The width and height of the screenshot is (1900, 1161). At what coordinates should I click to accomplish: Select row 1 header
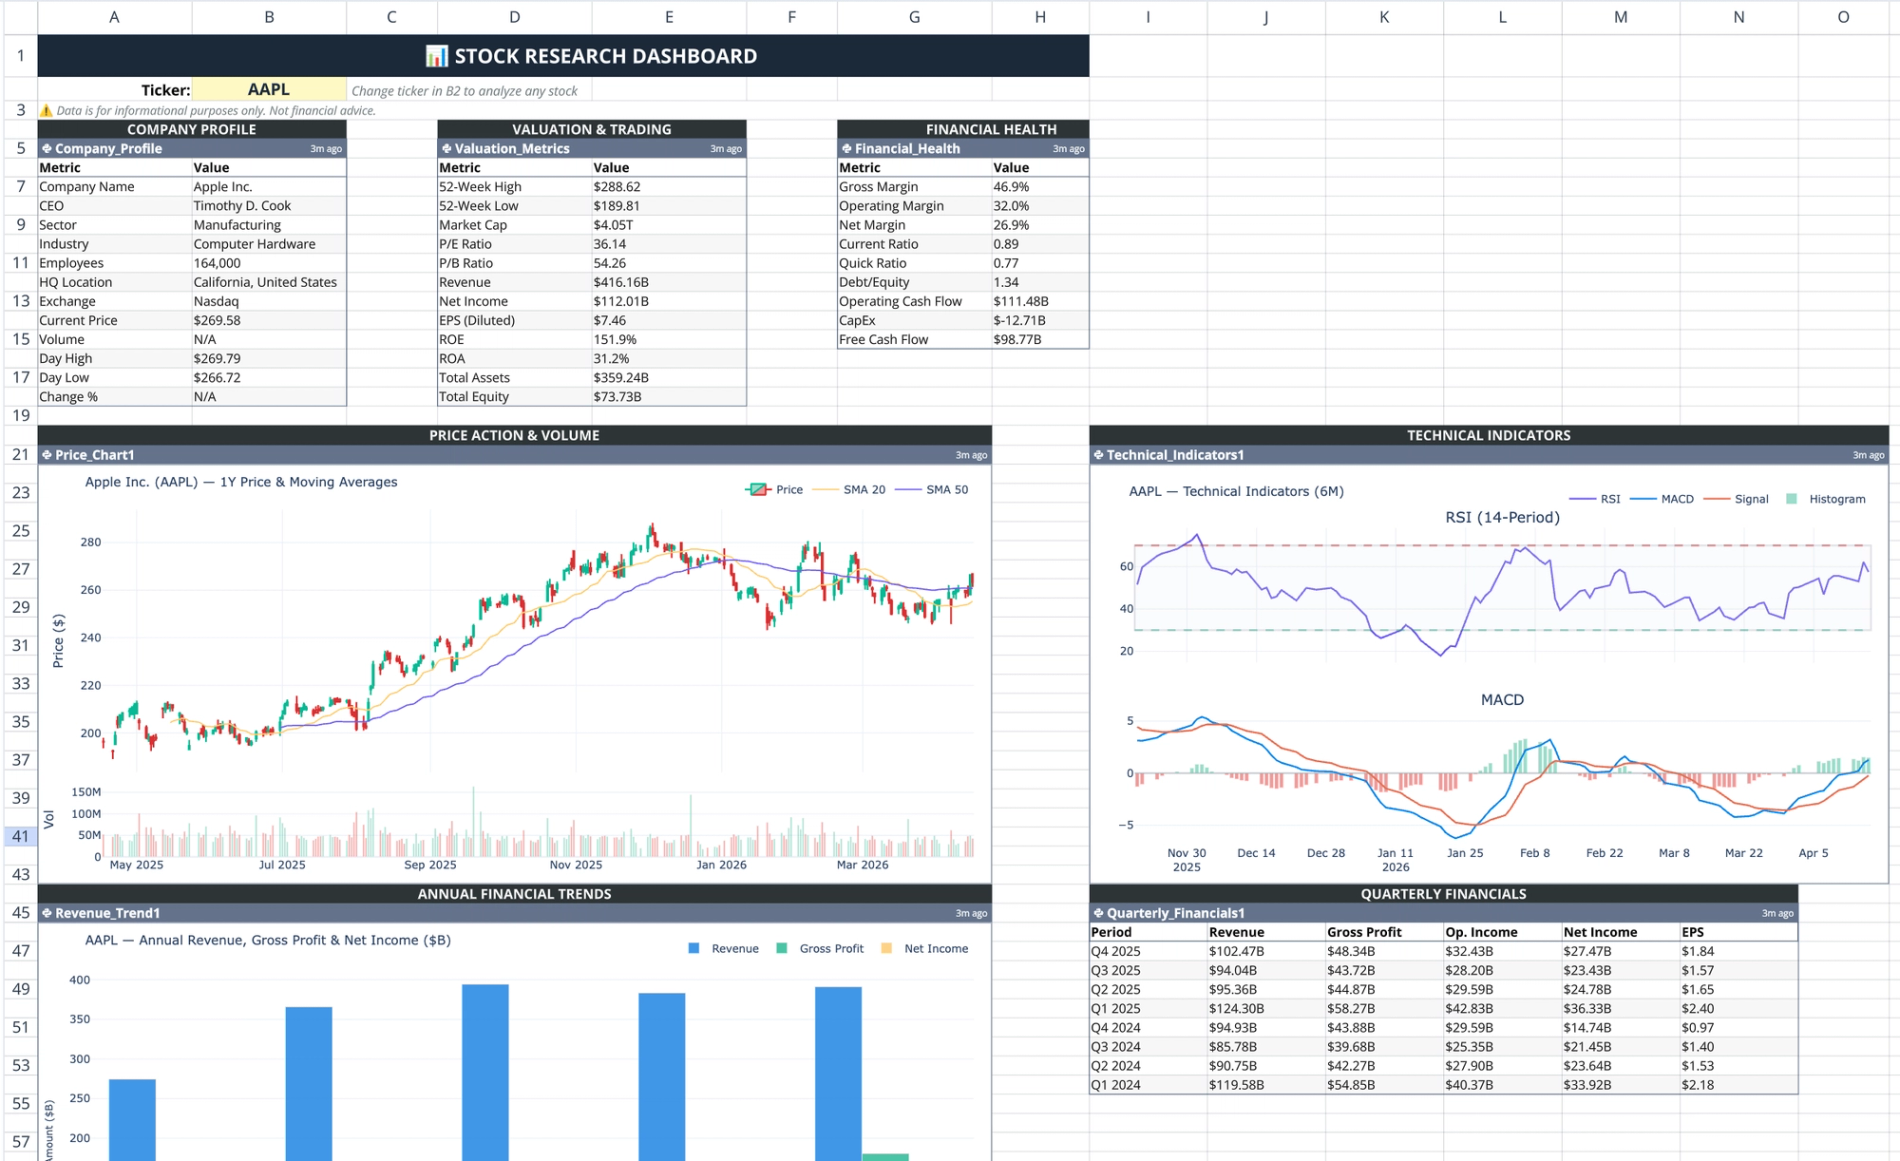pos(20,56)
